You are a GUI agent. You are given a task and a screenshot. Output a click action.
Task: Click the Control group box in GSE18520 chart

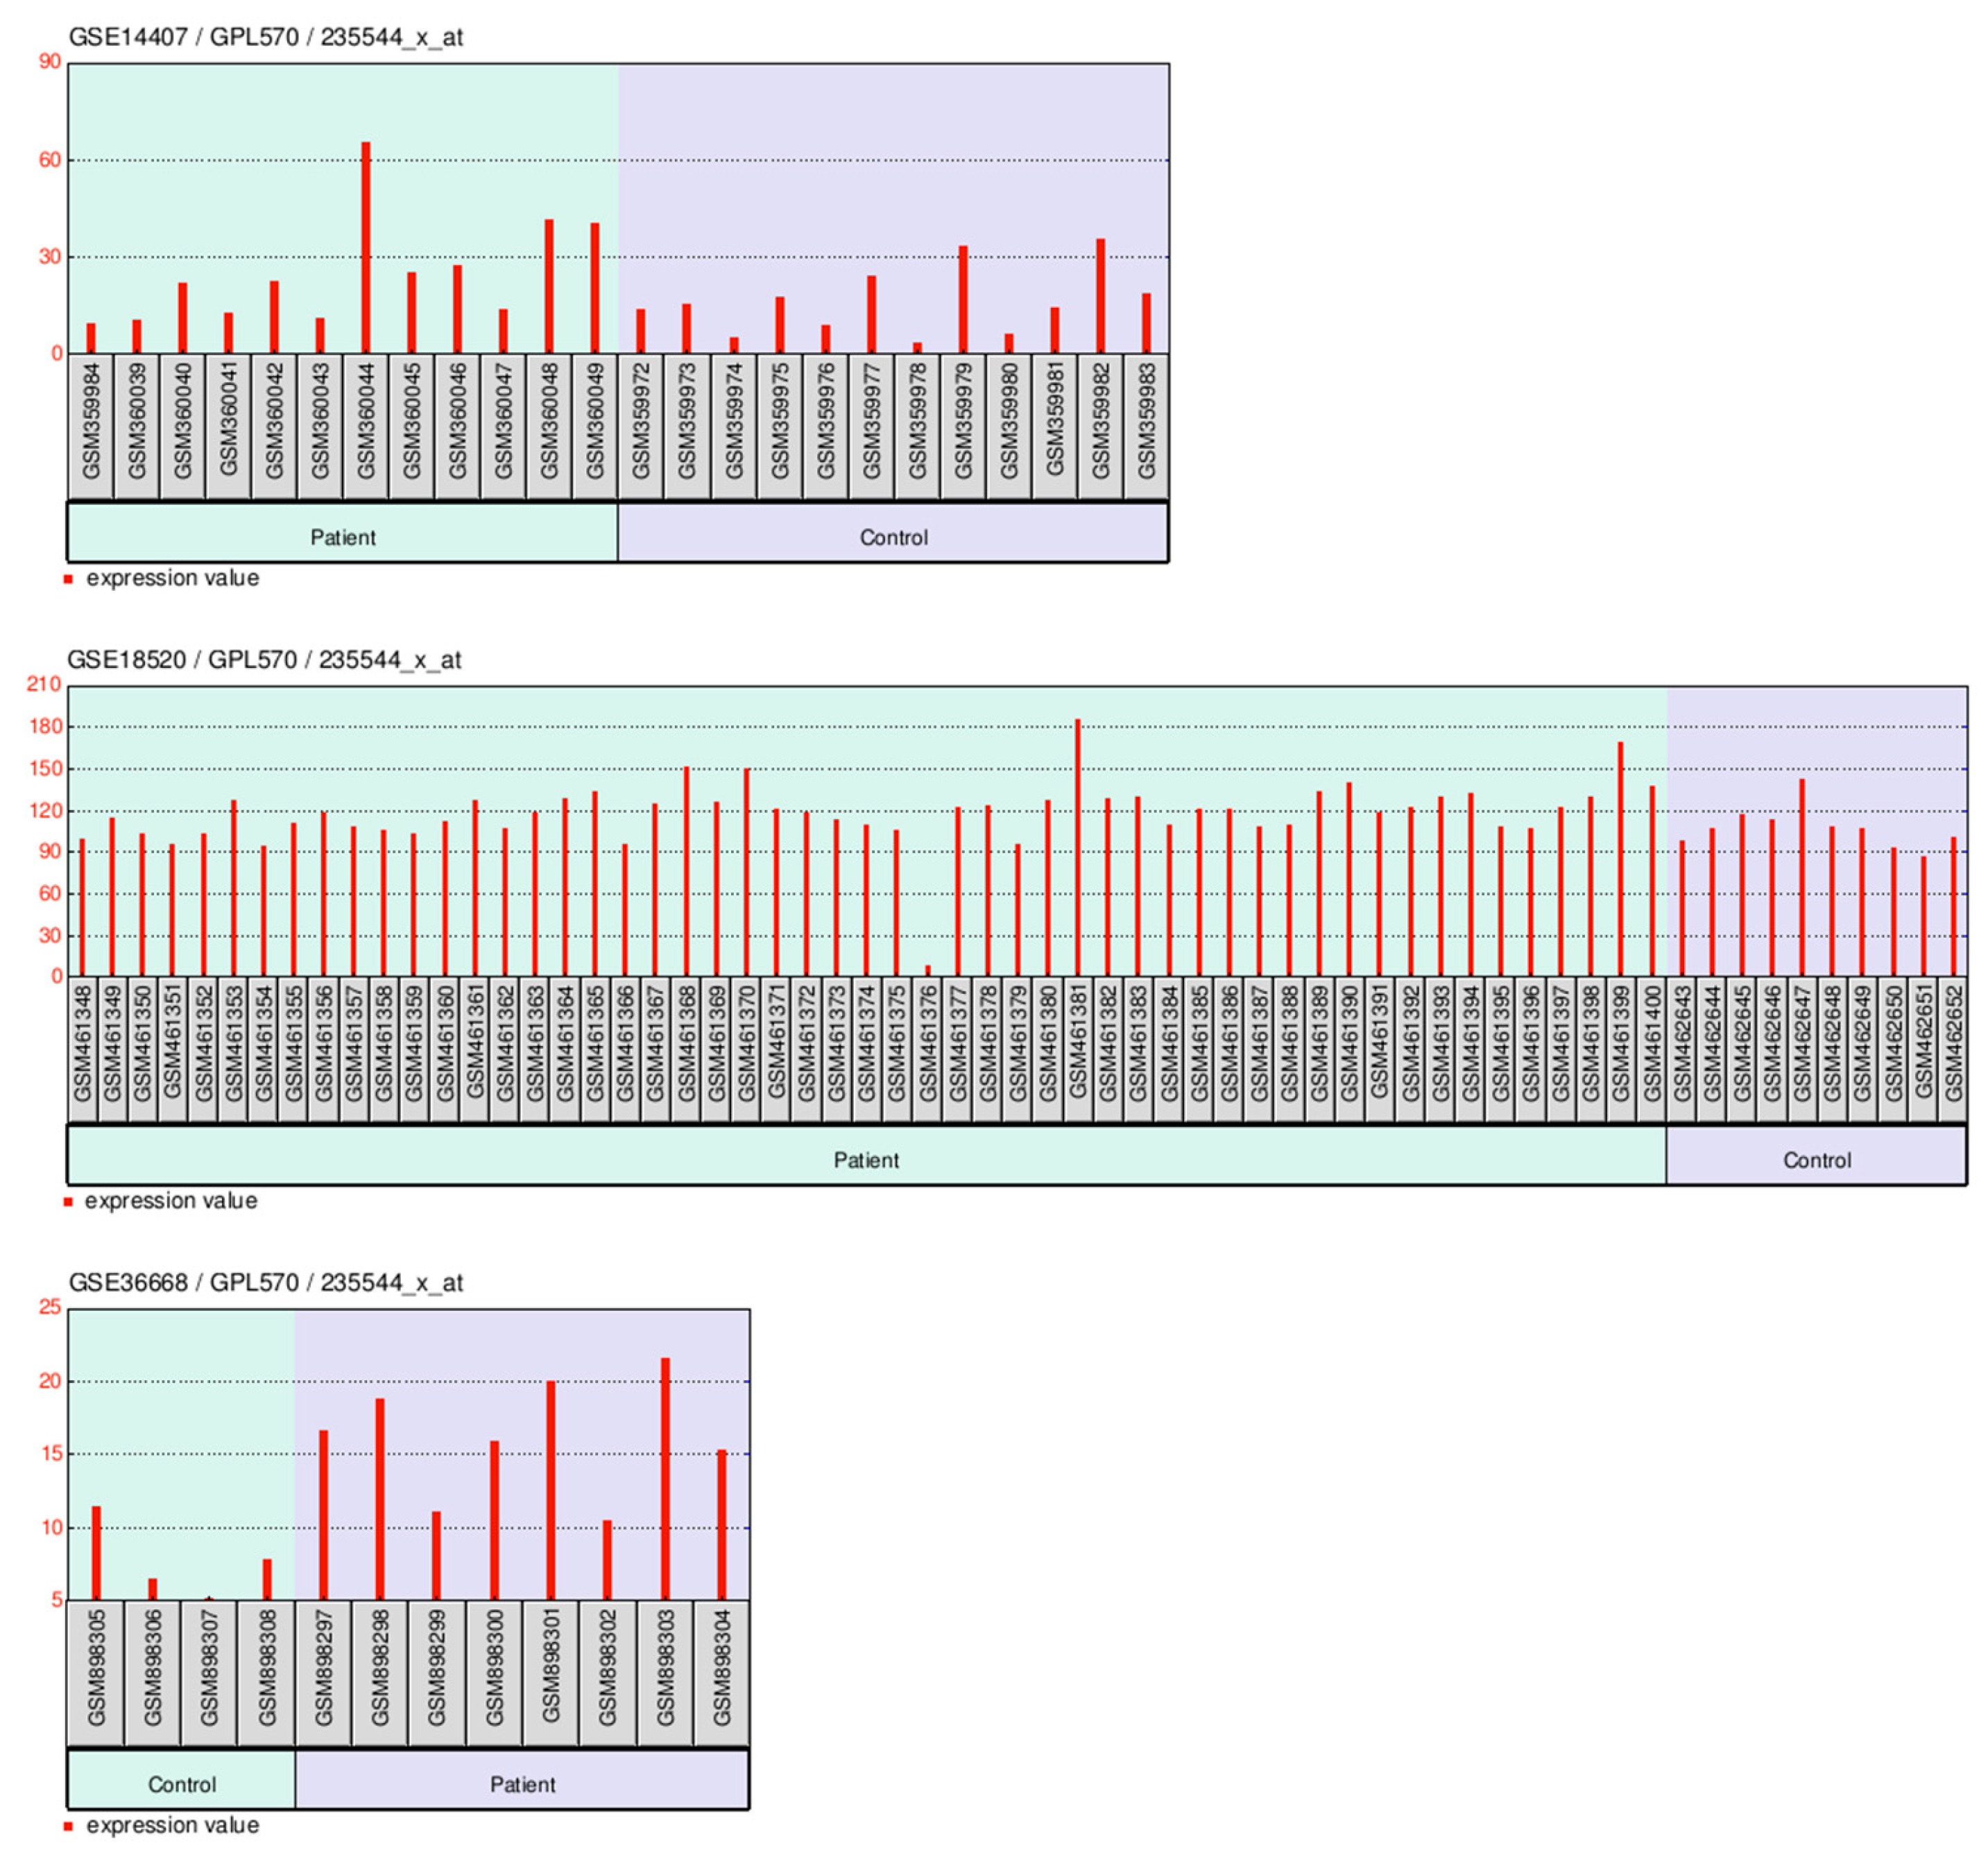[1816, 1160]
